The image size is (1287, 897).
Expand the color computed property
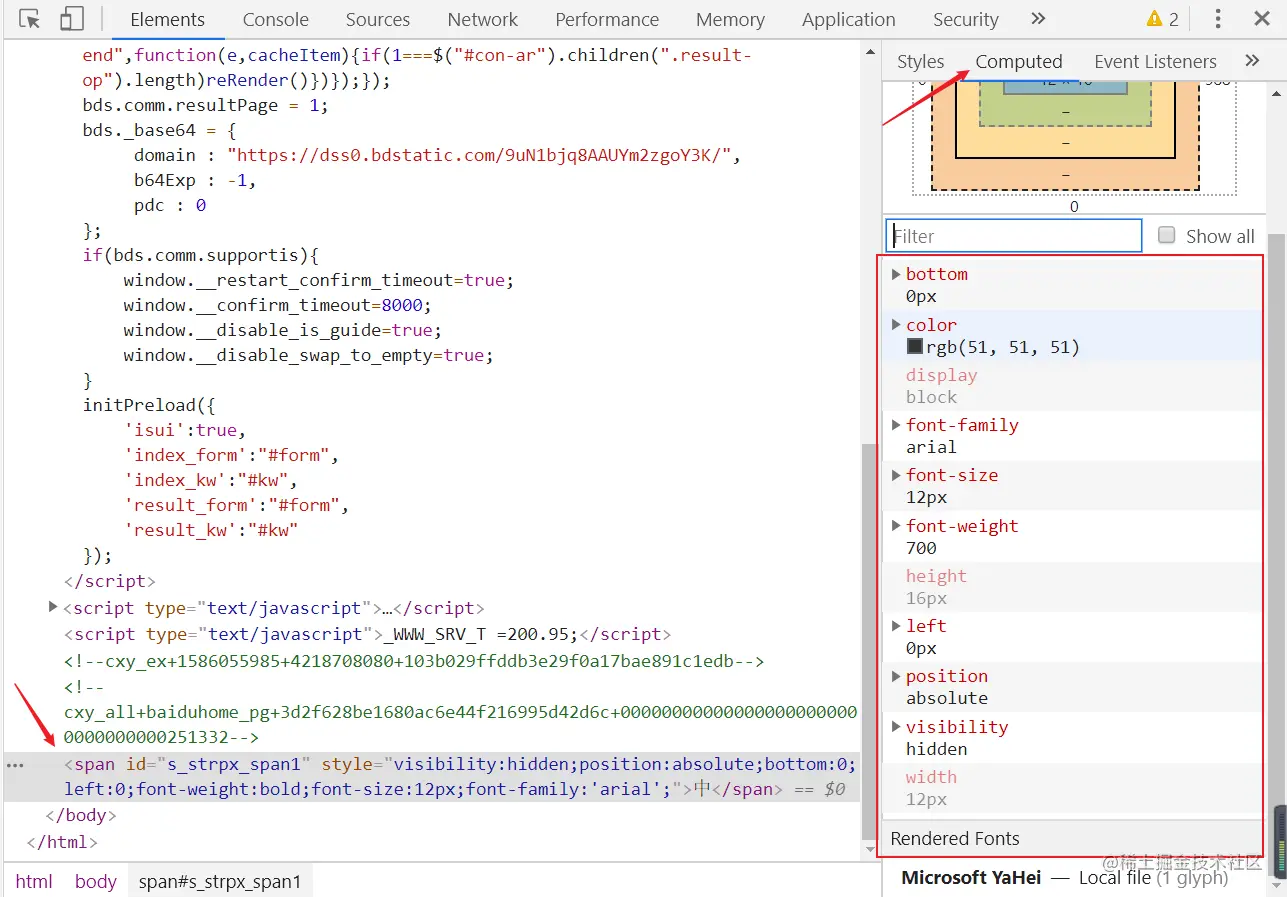(x=896, y=324)
